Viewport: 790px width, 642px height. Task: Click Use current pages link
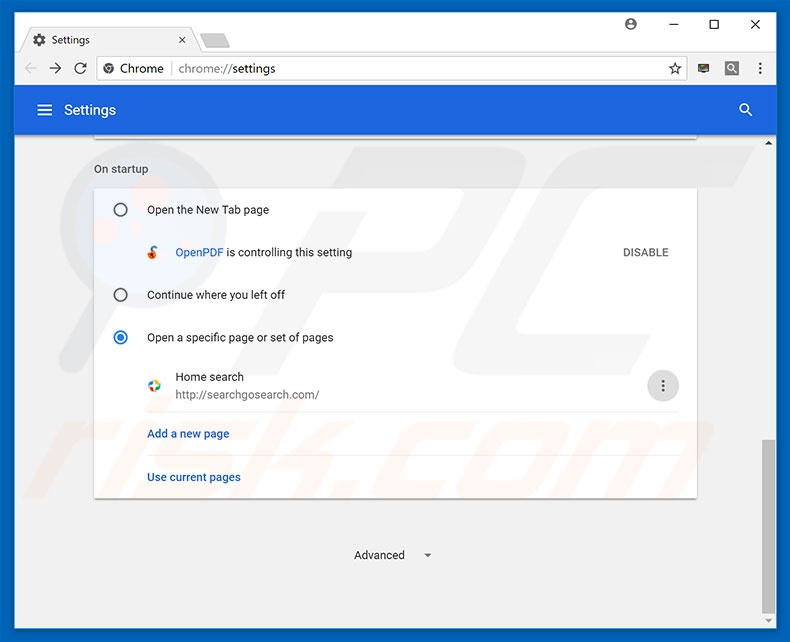click(194, 478)
